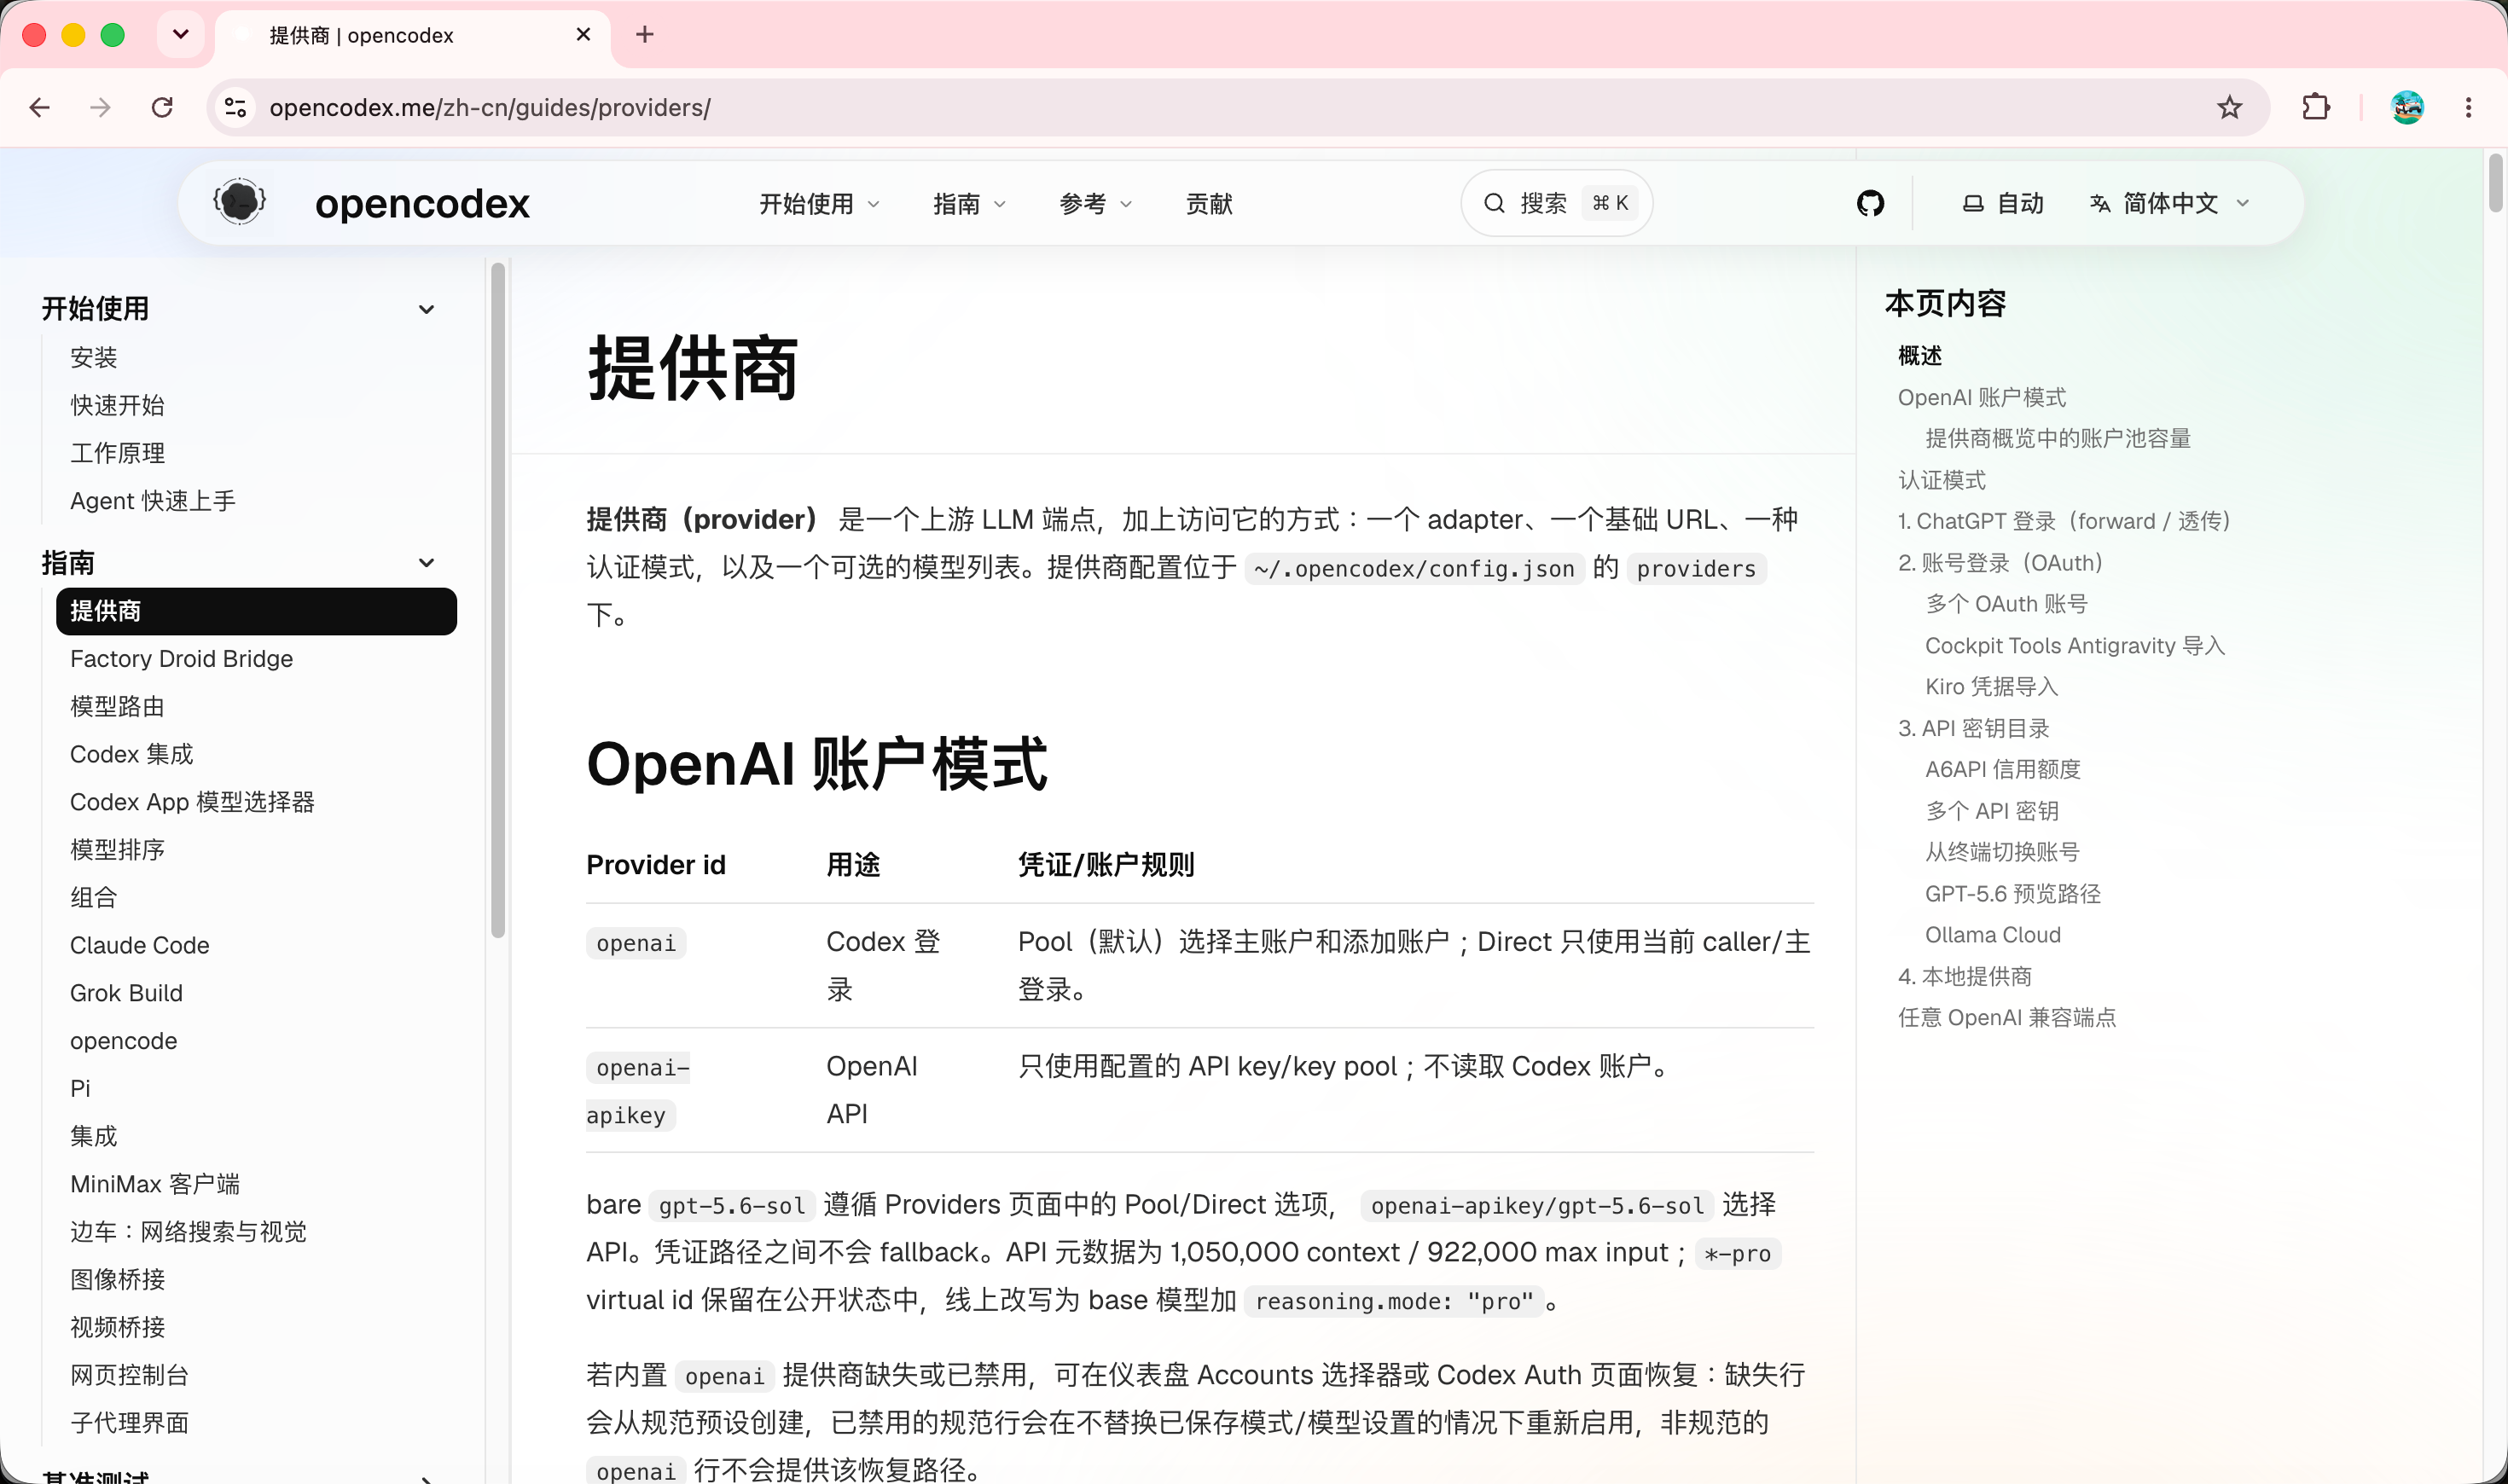Open the browser extensions puzzle icon

tap(2316, 107)
